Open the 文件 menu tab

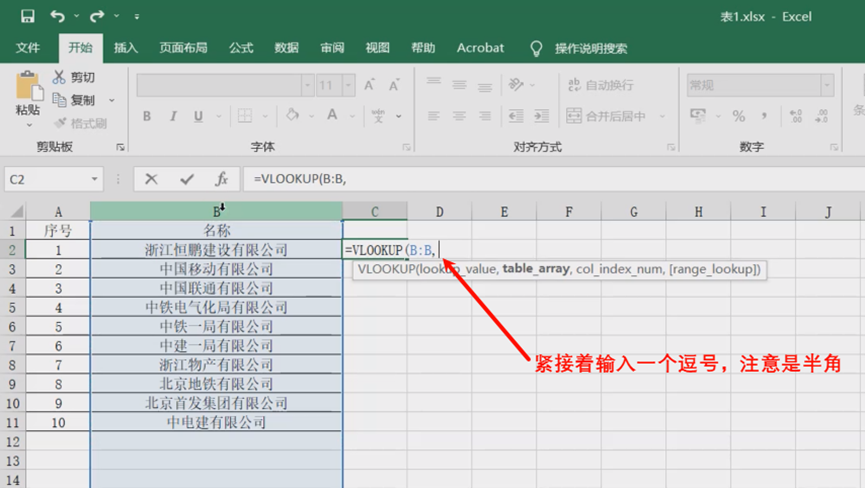pyautogui.click(x=28, y=48)
